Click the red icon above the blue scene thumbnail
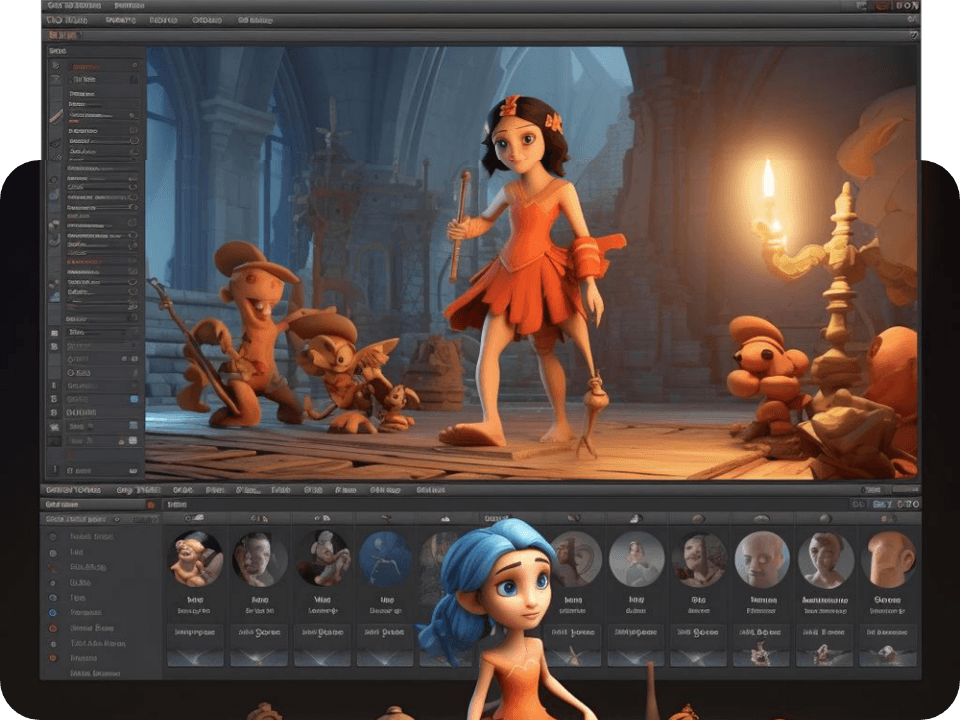The height and width of the screenshot is (720, 960). (x=385, y=518)
